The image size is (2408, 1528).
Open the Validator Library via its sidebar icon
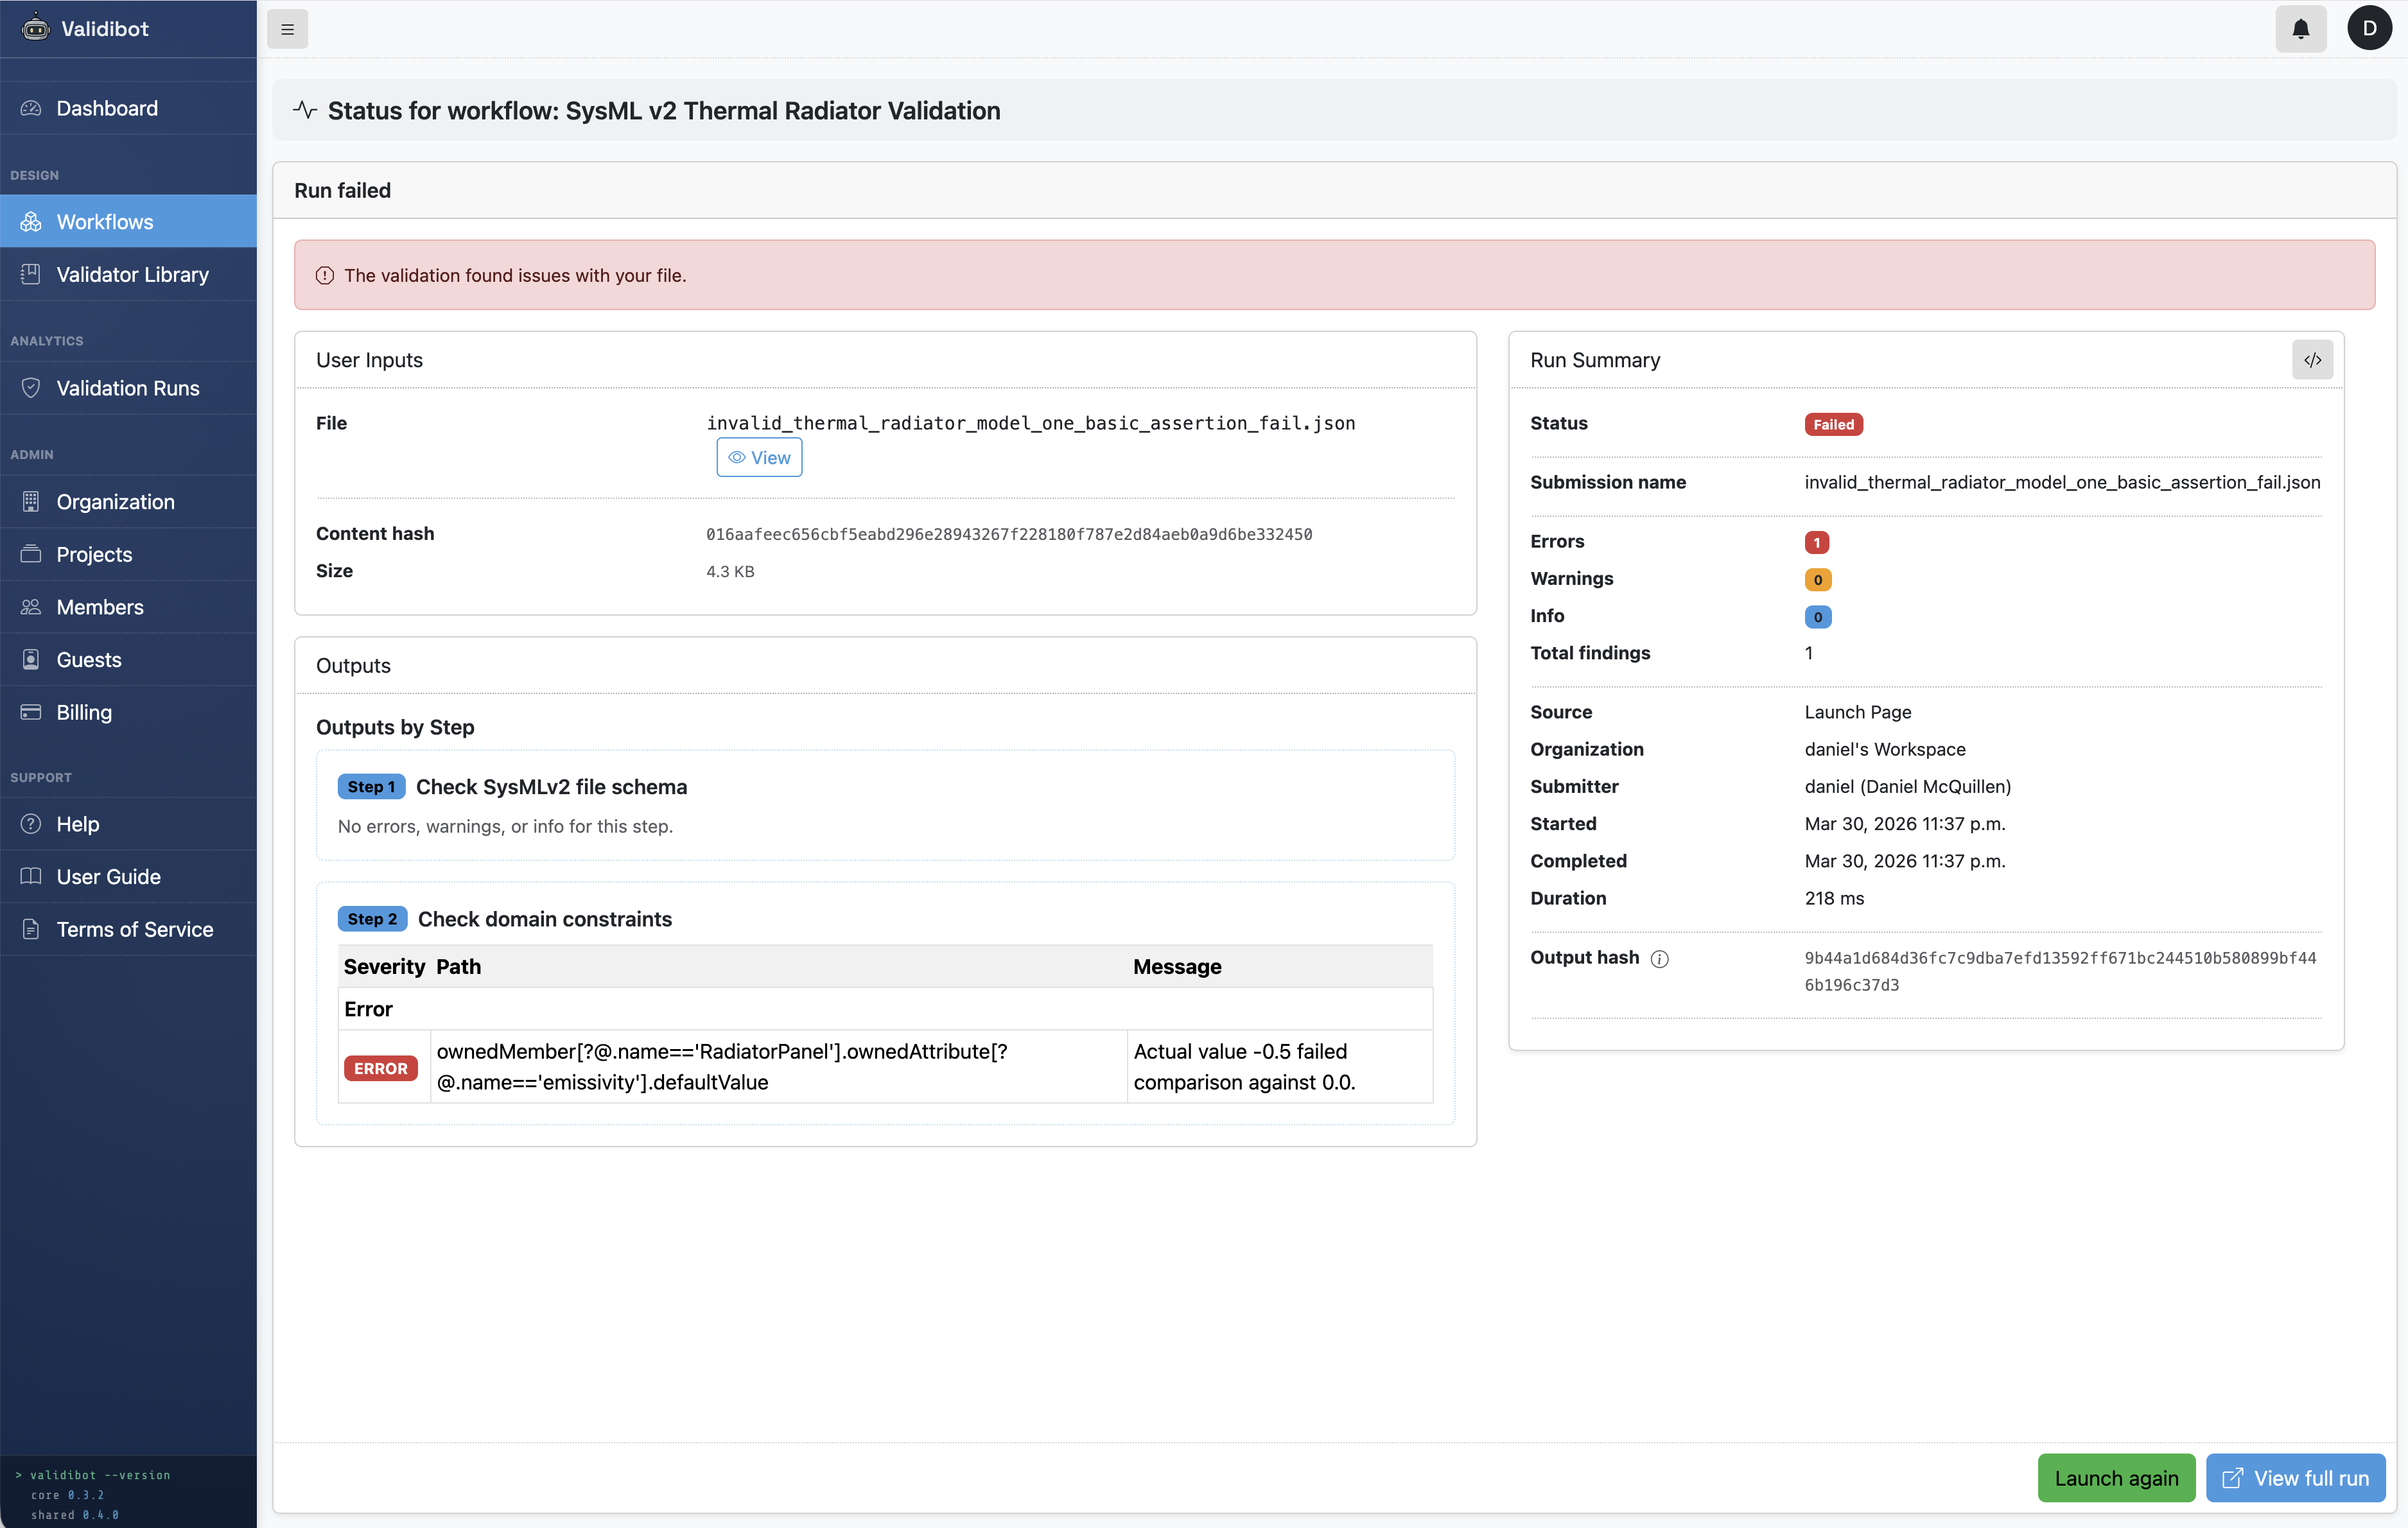point(30,274)
